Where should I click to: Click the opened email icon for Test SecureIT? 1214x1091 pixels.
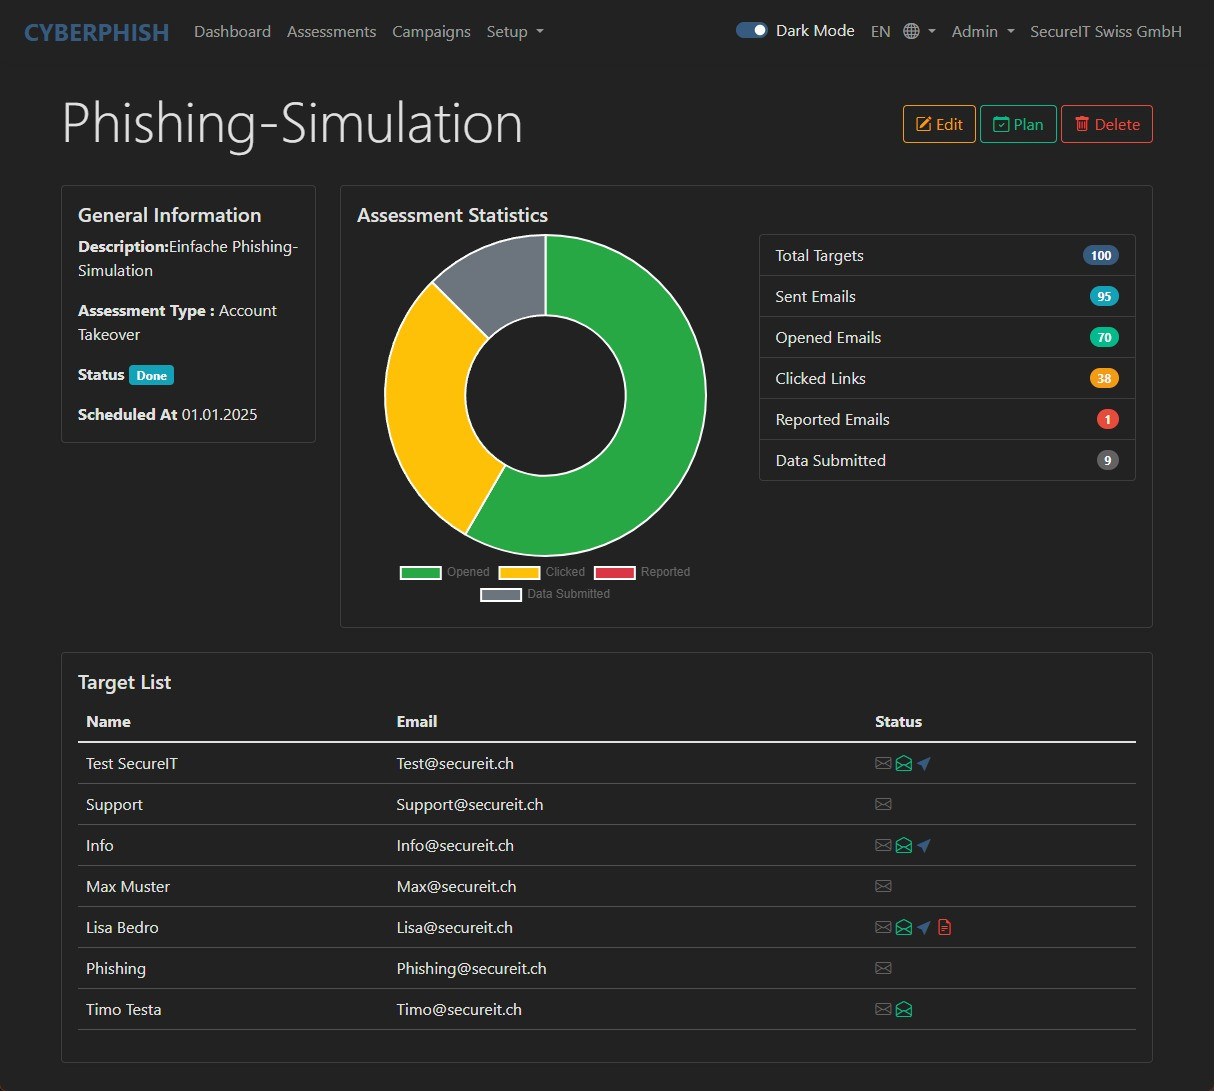click(904, 764)
